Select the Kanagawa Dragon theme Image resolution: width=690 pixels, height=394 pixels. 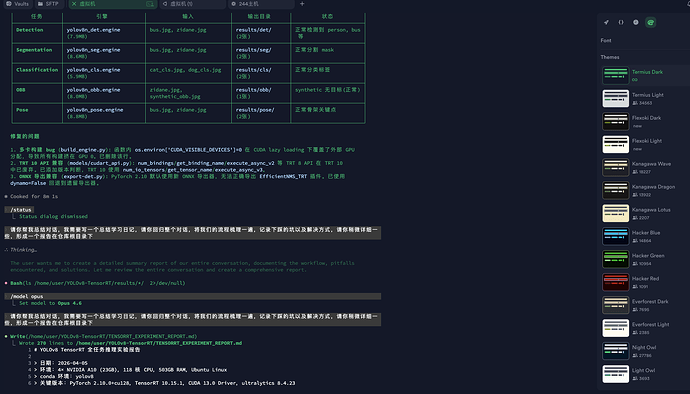pyautogui.click(x=645, y=190)
